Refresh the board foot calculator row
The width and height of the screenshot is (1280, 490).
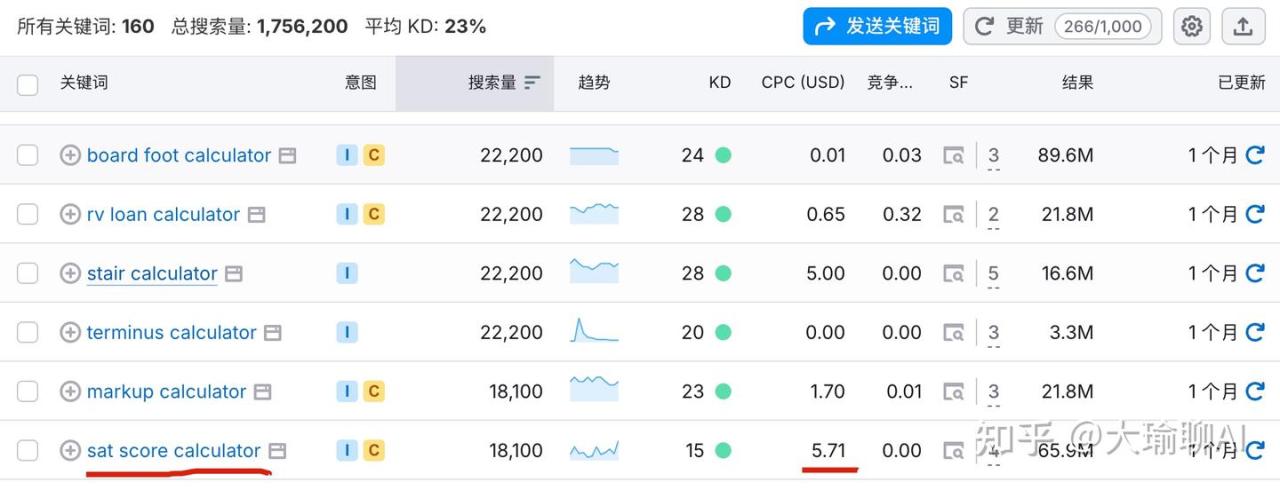tap(1255, 155)
